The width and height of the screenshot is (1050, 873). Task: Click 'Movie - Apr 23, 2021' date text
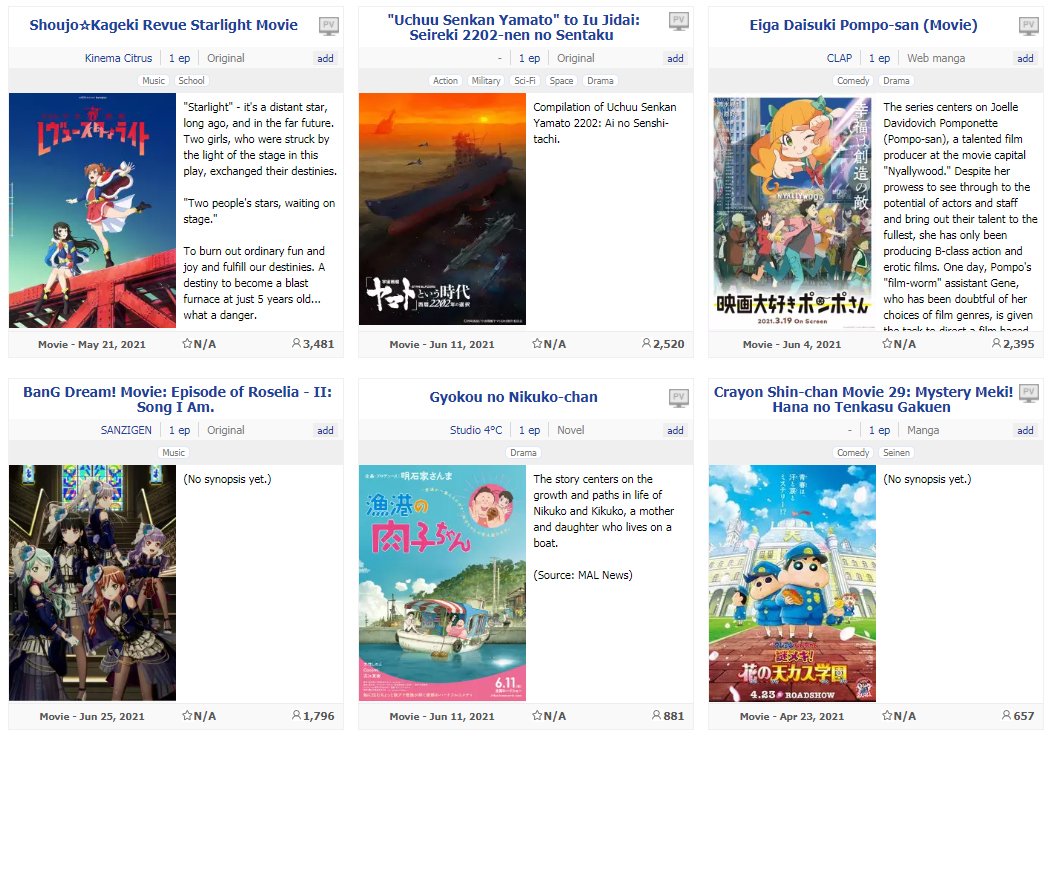792,716
